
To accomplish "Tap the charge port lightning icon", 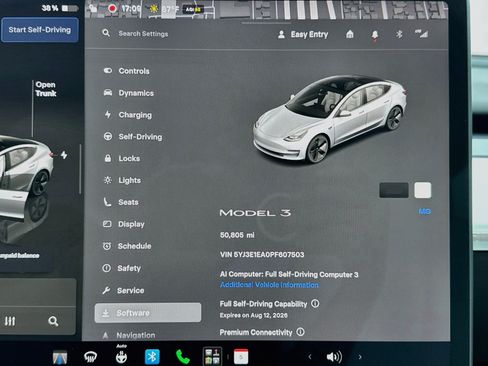I will point(64,155).
